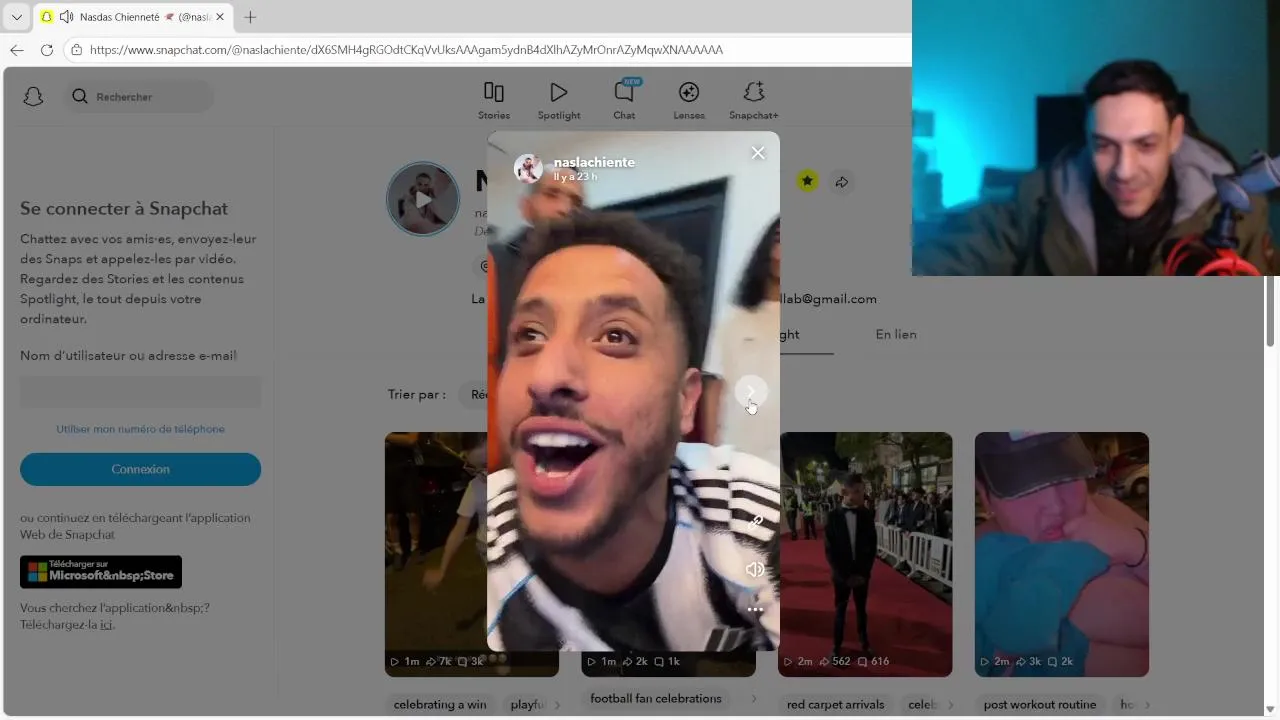Click the Microsoft Store download badge

point(101,572)
